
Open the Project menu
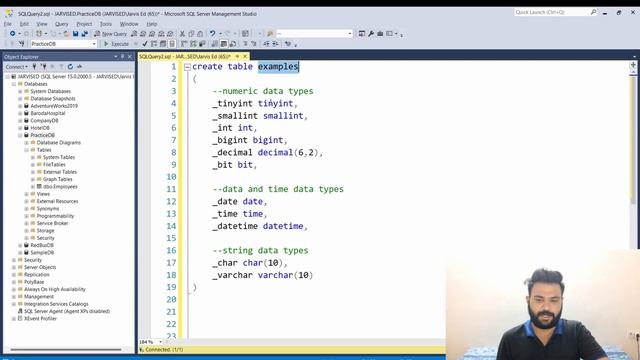[x=84, y=24]
